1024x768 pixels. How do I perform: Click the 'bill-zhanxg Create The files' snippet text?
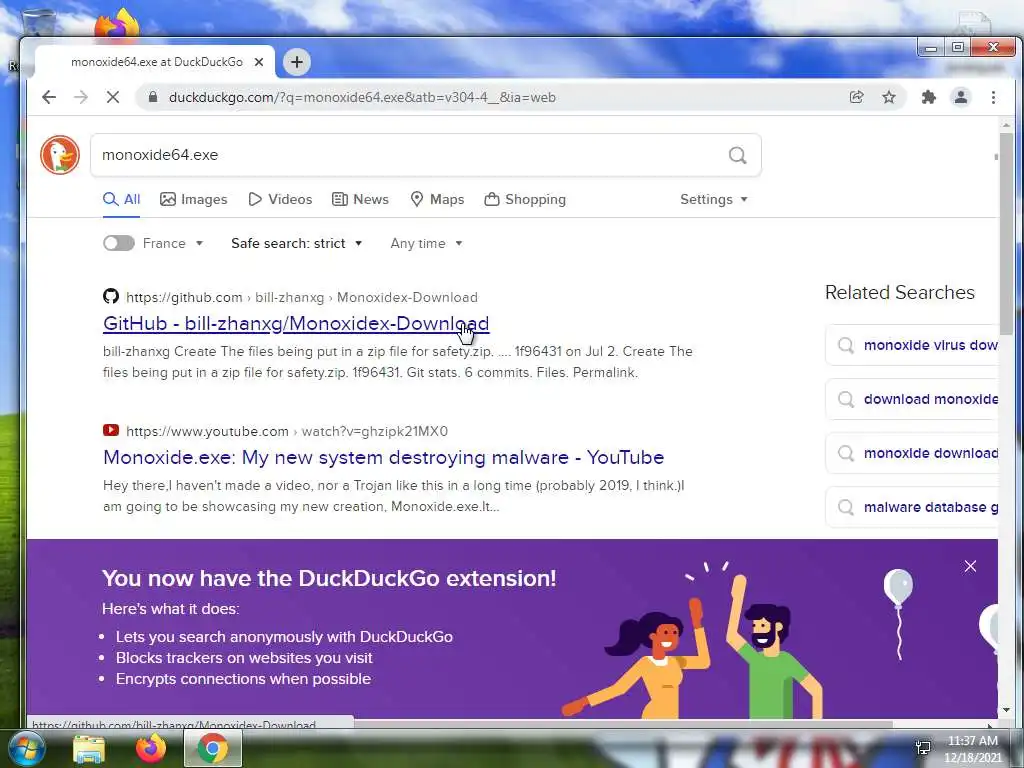click(x=398, y=362)
